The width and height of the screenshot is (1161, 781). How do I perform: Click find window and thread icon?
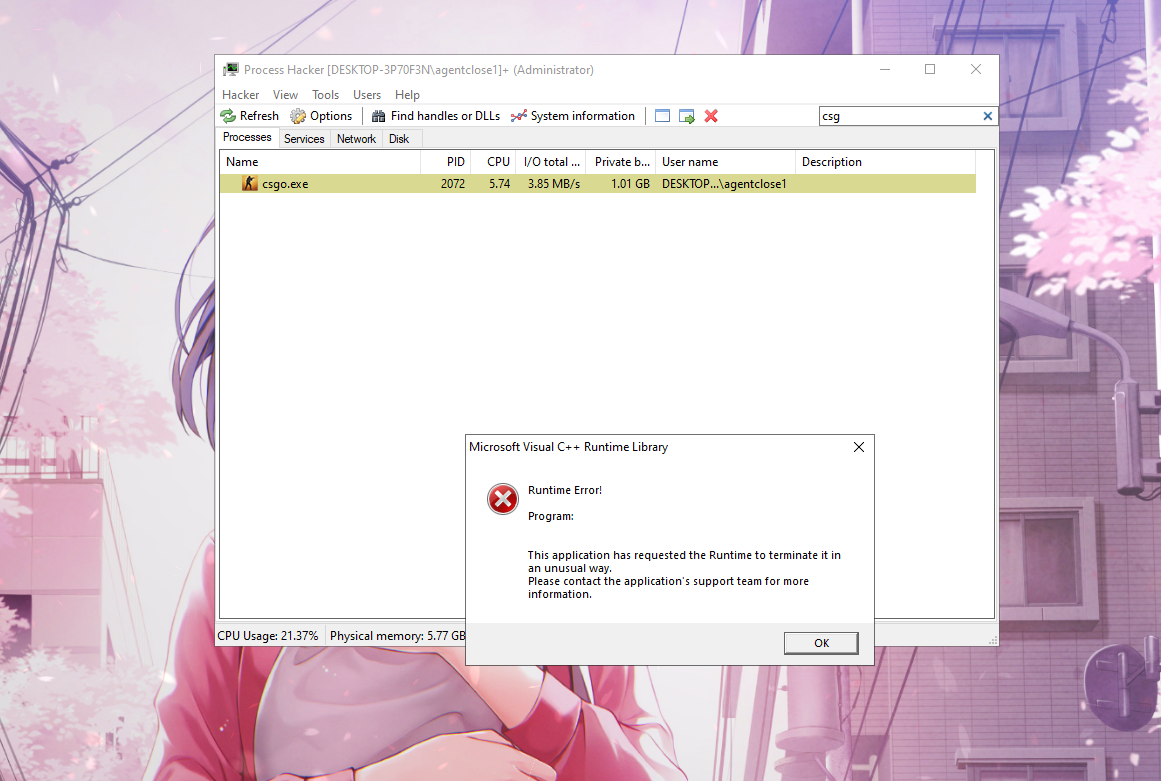[x=687, y=116]
